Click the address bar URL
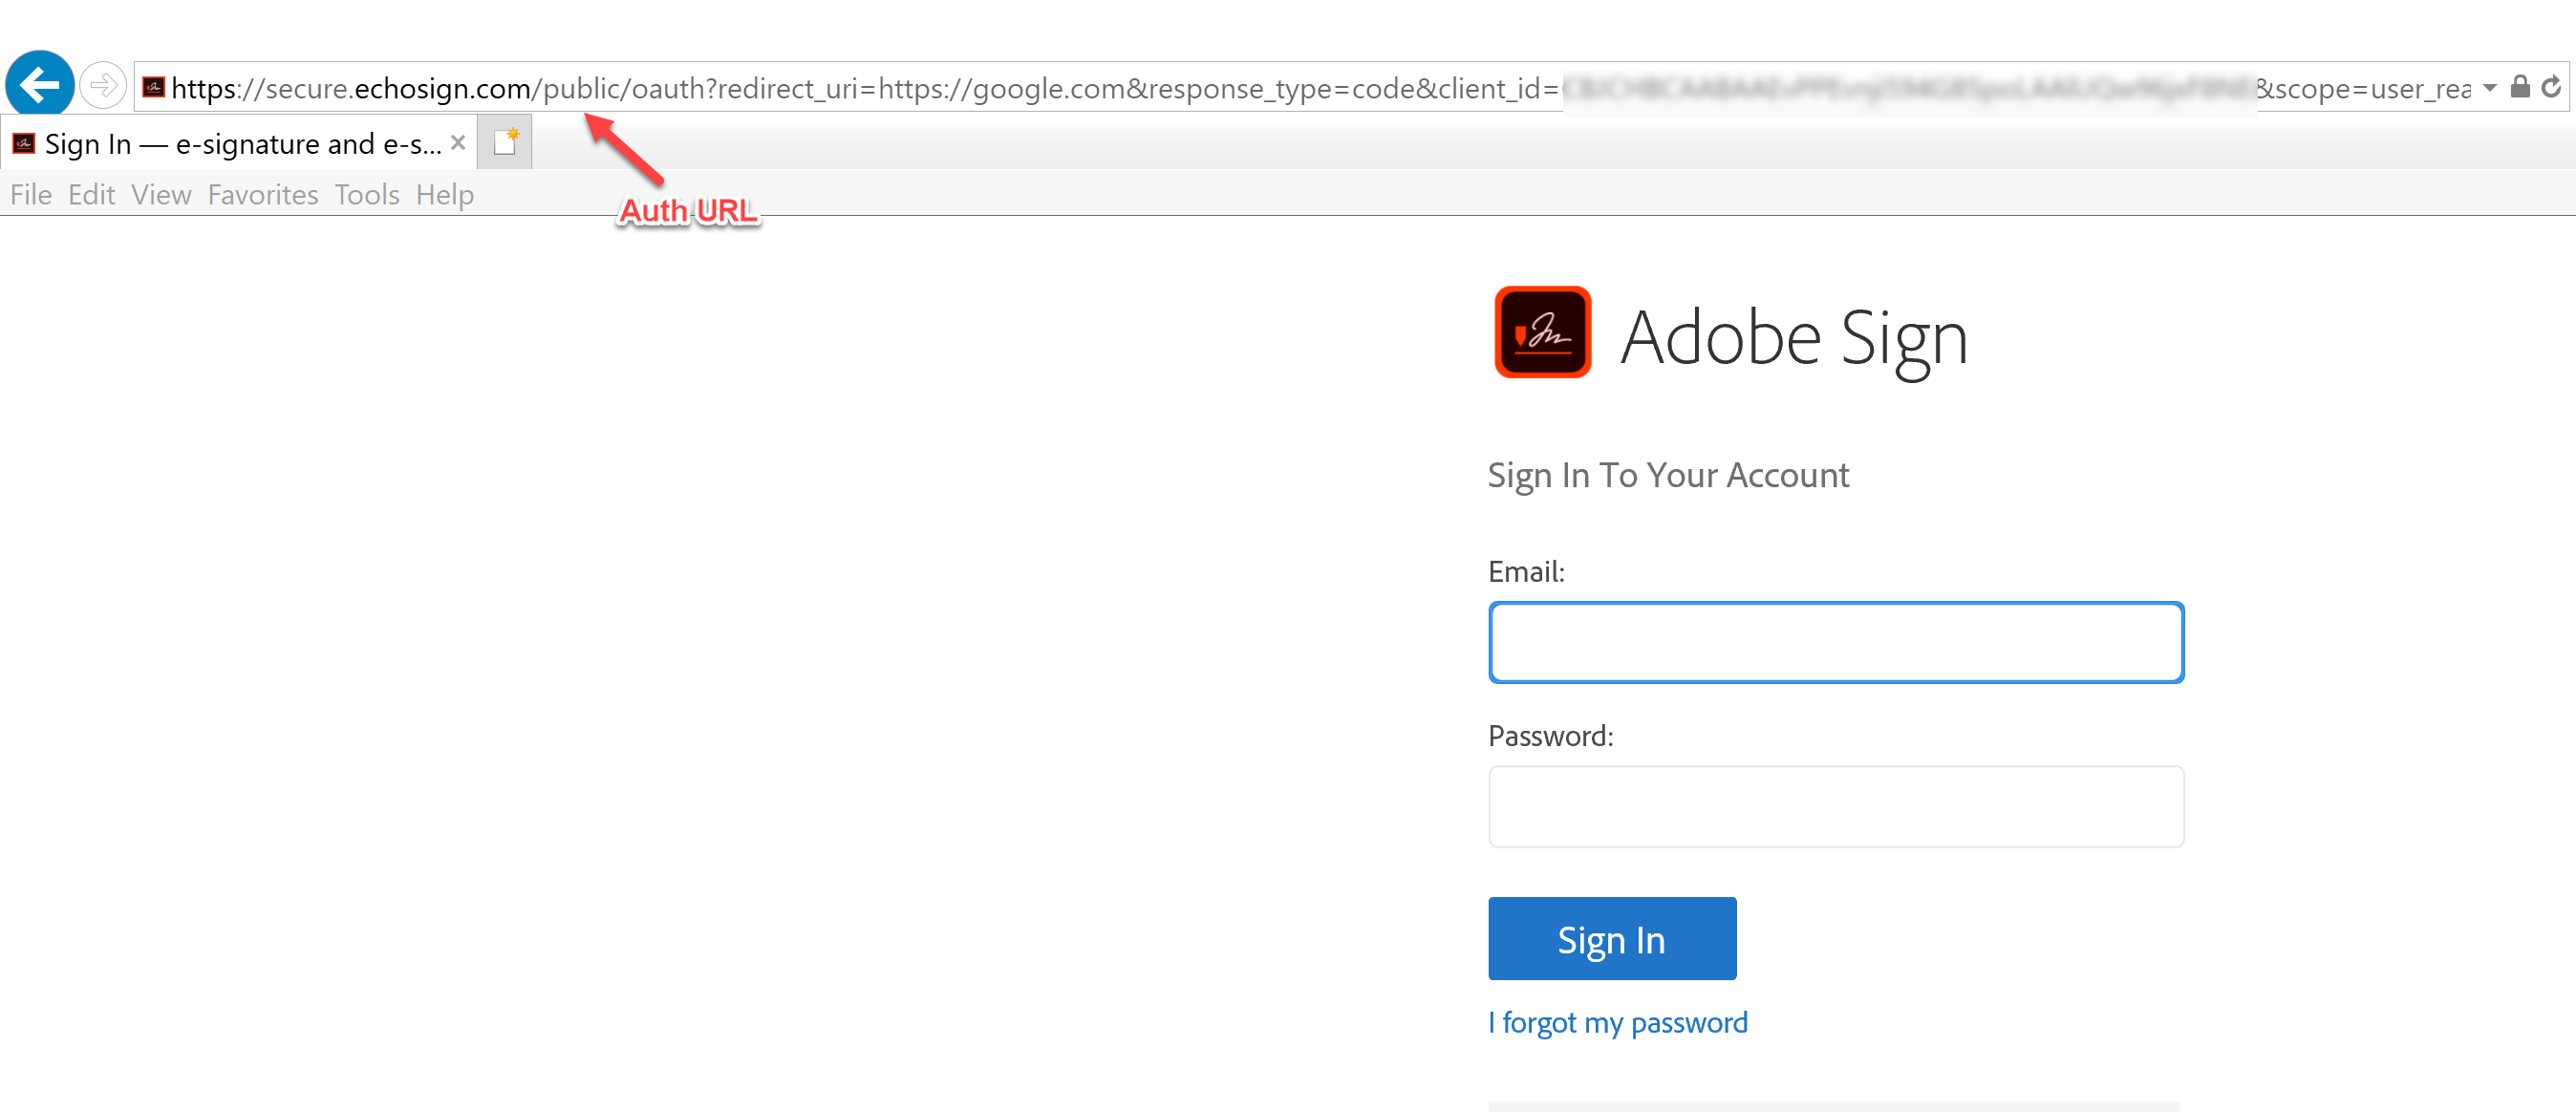Viewport: 2576px width, 1112px height. pos(900,88)
